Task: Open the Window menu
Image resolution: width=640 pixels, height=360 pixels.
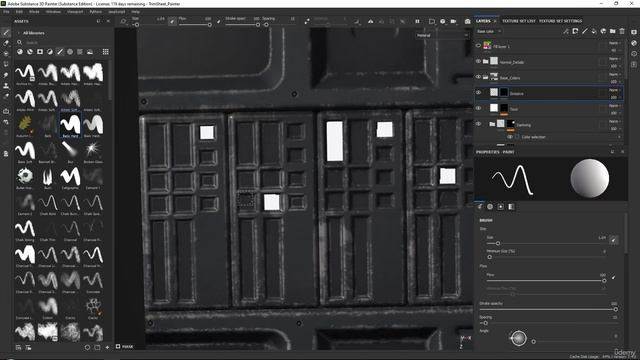Action: [53, 12]
